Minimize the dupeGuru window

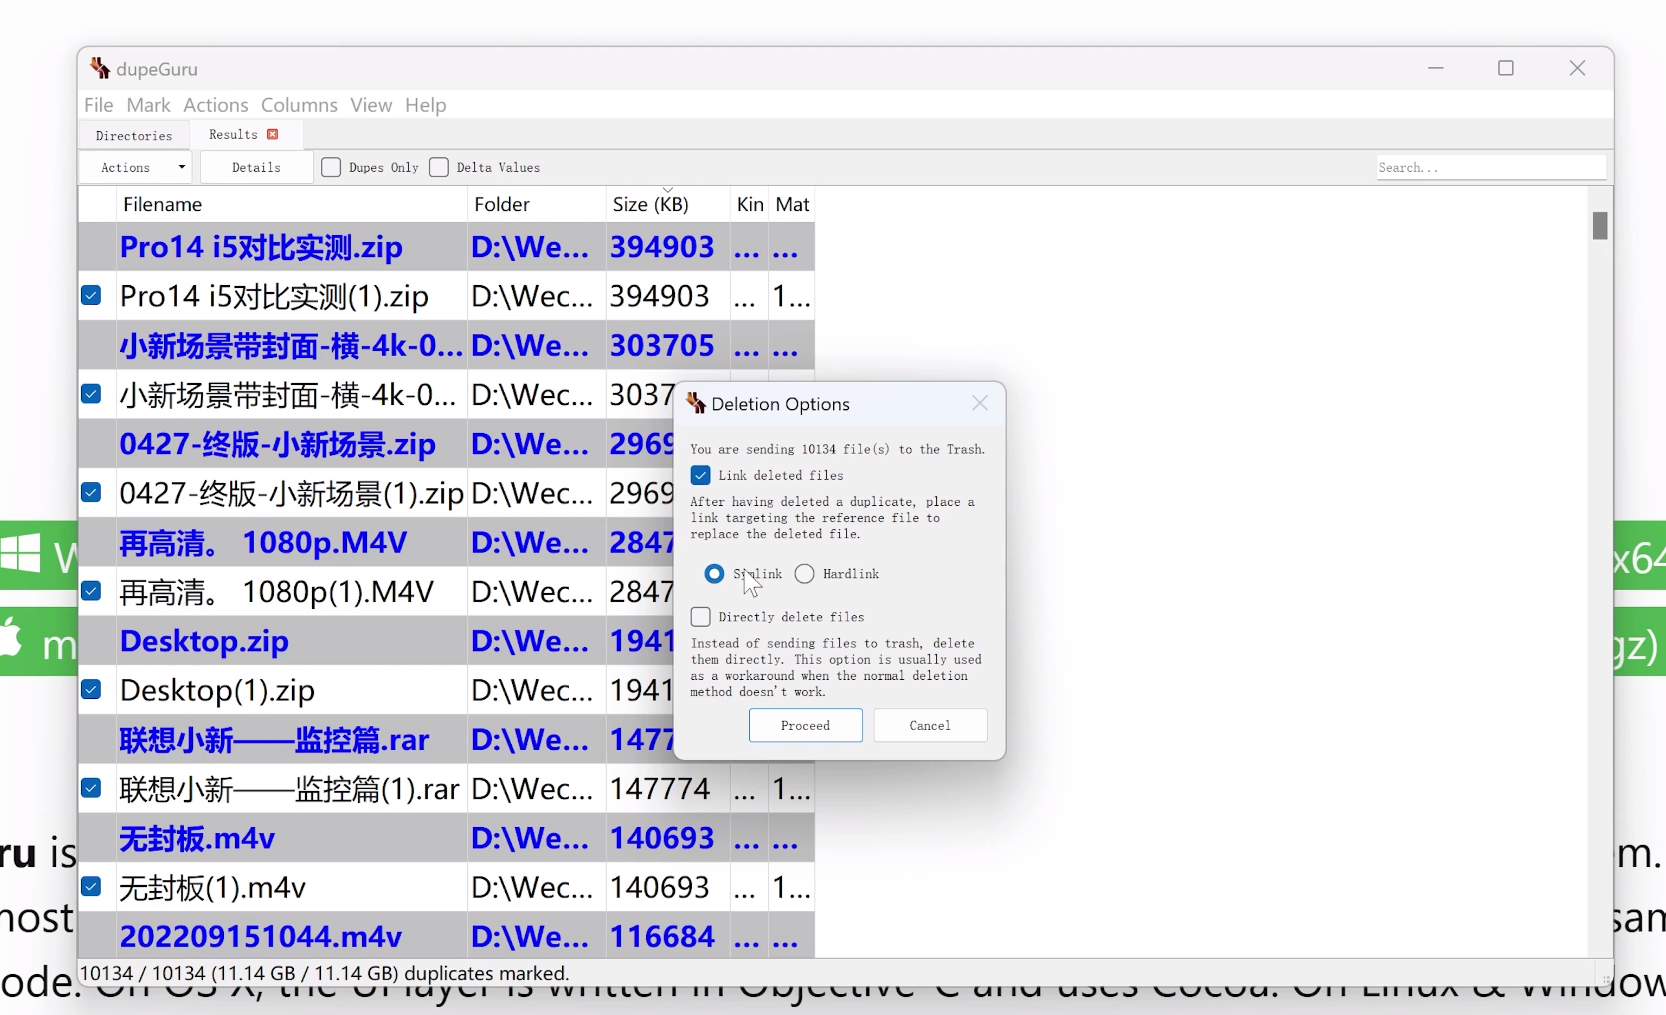(x=1435, y=68)
